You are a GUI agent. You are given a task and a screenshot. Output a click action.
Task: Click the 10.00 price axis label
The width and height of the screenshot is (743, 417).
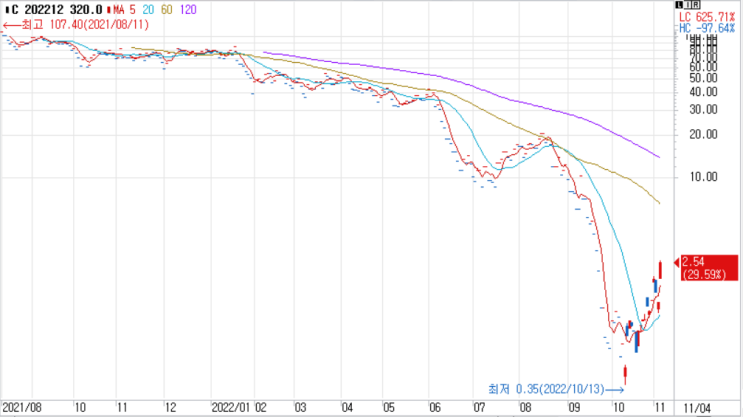tap(703, 177)
